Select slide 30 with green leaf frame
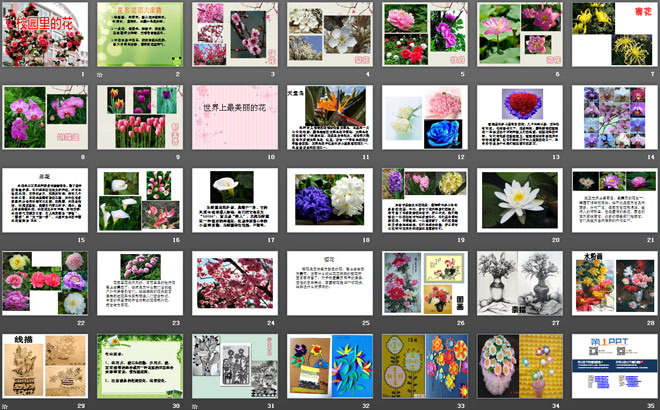 coord(140,366)
